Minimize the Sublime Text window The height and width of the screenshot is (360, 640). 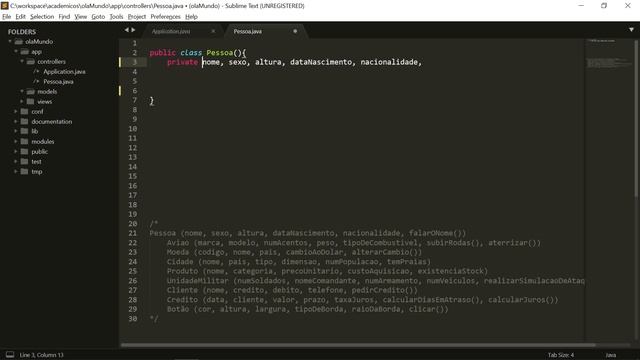[581, 6]
